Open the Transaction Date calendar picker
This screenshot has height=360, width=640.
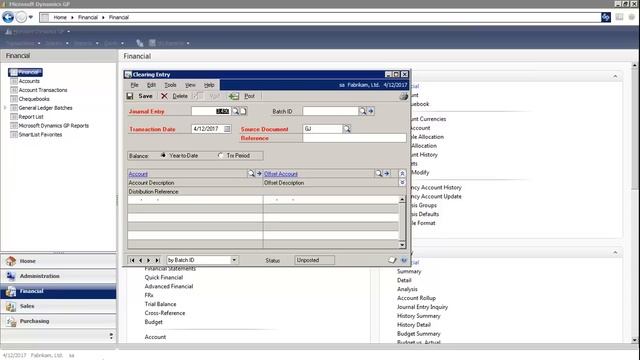point(227,129)
